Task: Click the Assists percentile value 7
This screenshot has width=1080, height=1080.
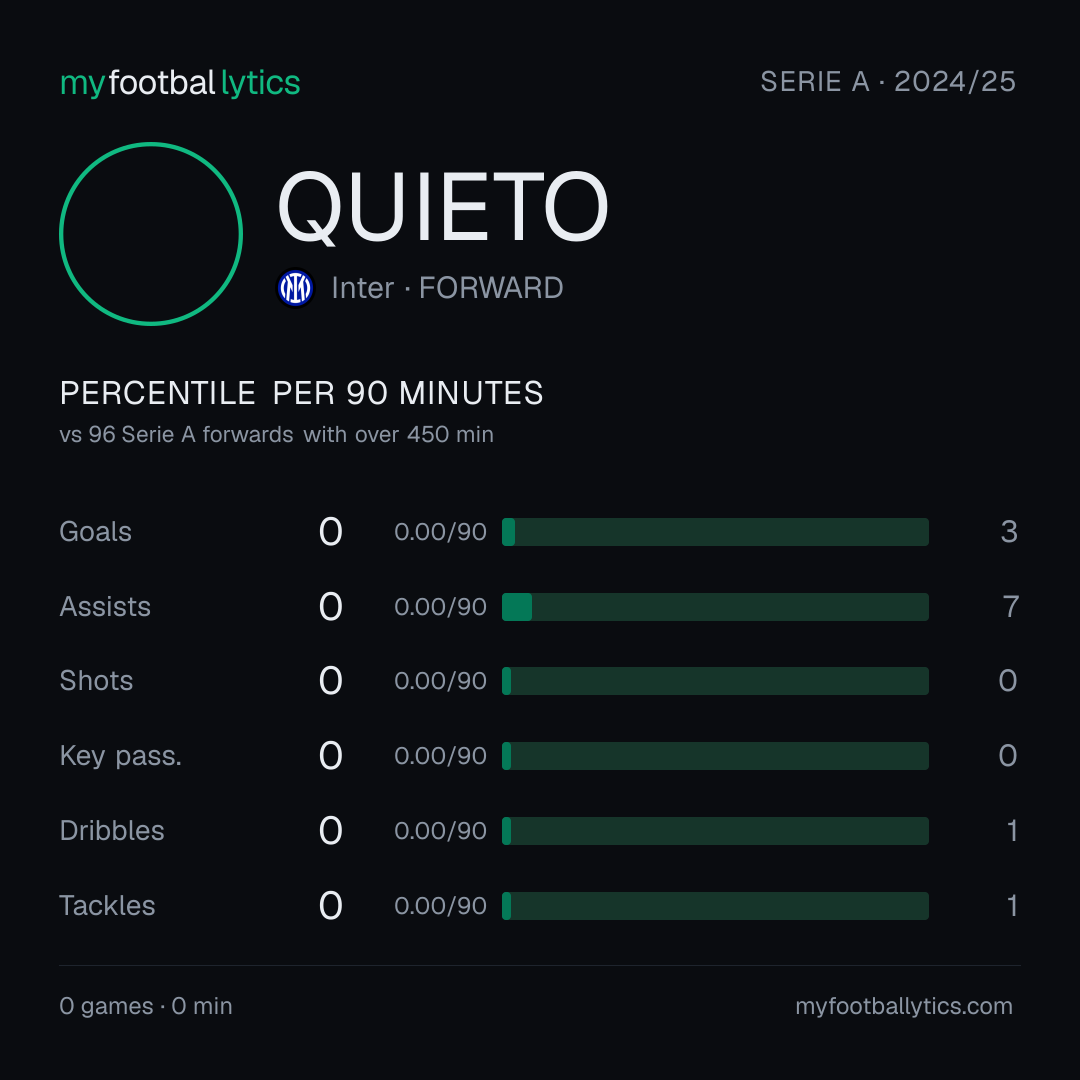Action: (x=1010, y=607)
